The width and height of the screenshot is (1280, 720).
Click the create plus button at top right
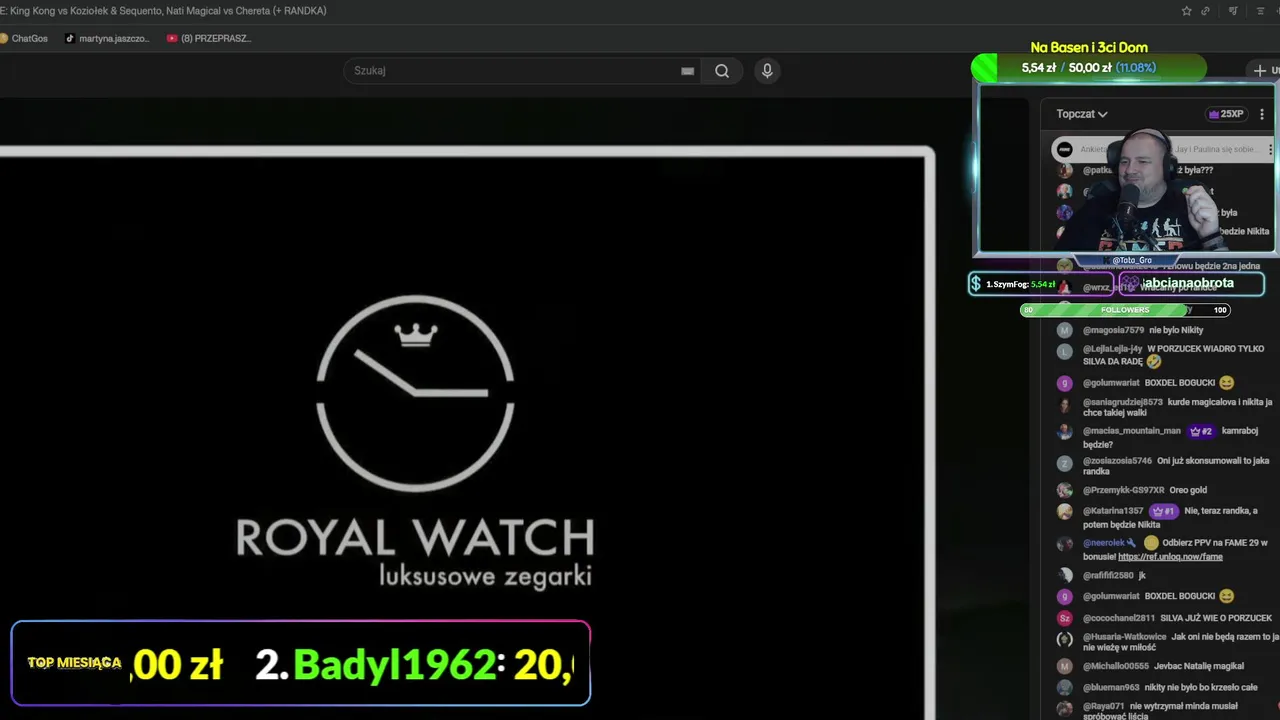point(1260,70)
